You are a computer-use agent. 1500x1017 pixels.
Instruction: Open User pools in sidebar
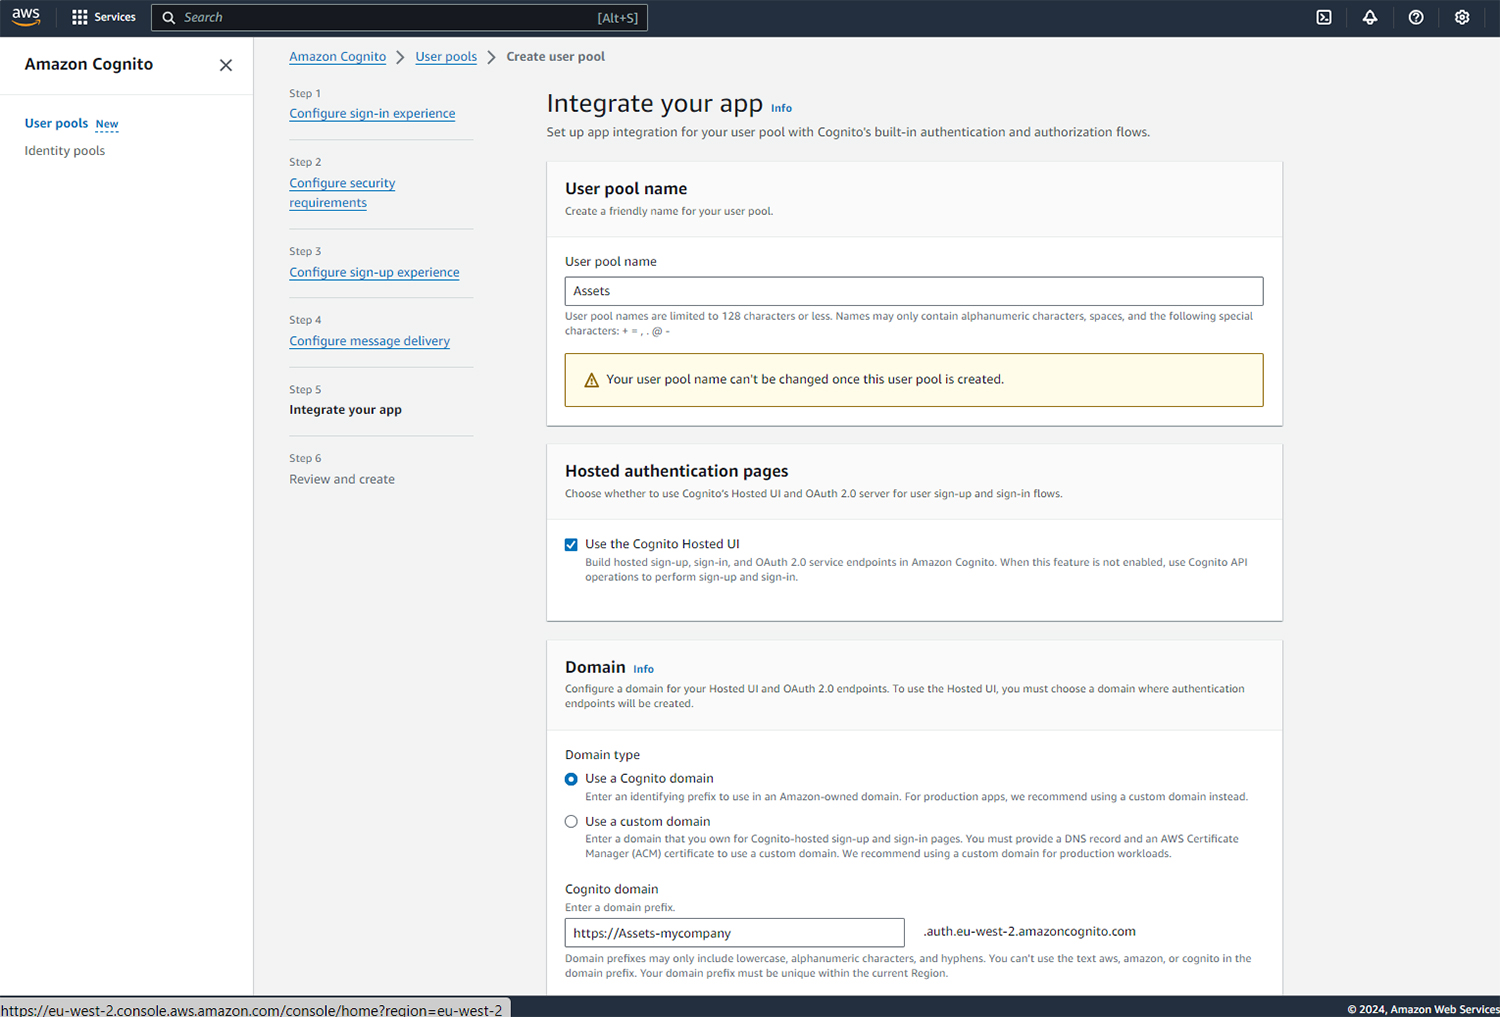[56, 123]
